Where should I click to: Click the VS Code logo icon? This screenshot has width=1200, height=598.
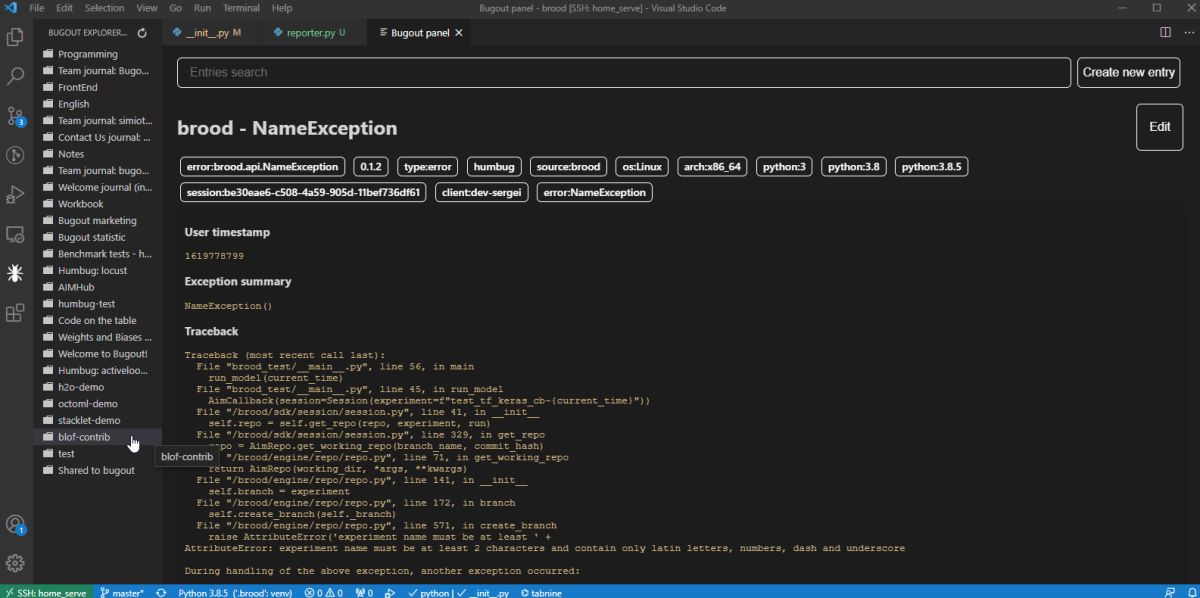[12, 7]
